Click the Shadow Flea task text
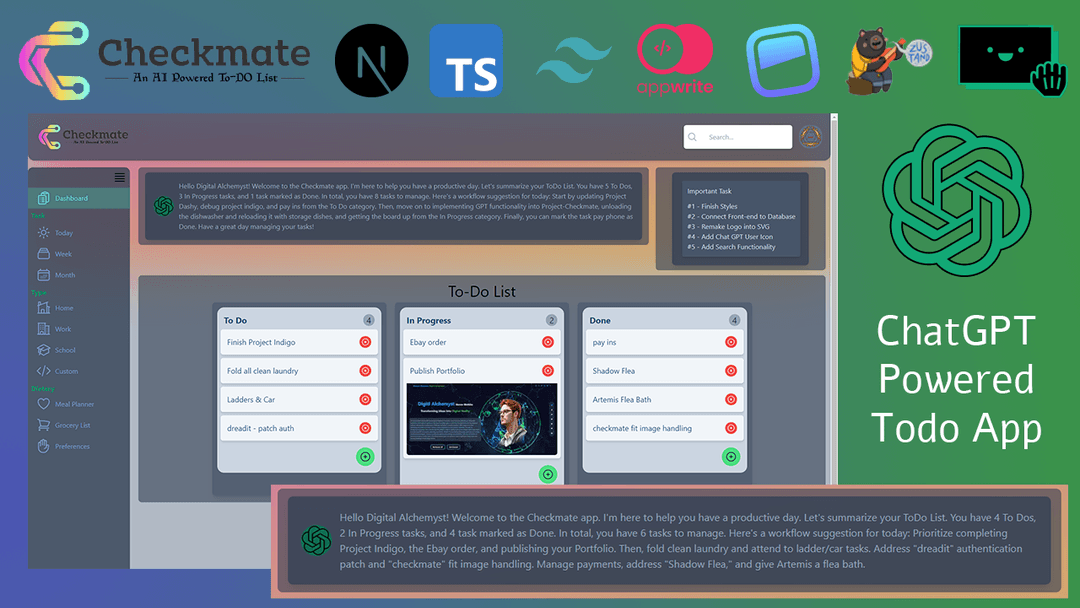The width and height of the screenshot is (1080, 608). (614, 371)
